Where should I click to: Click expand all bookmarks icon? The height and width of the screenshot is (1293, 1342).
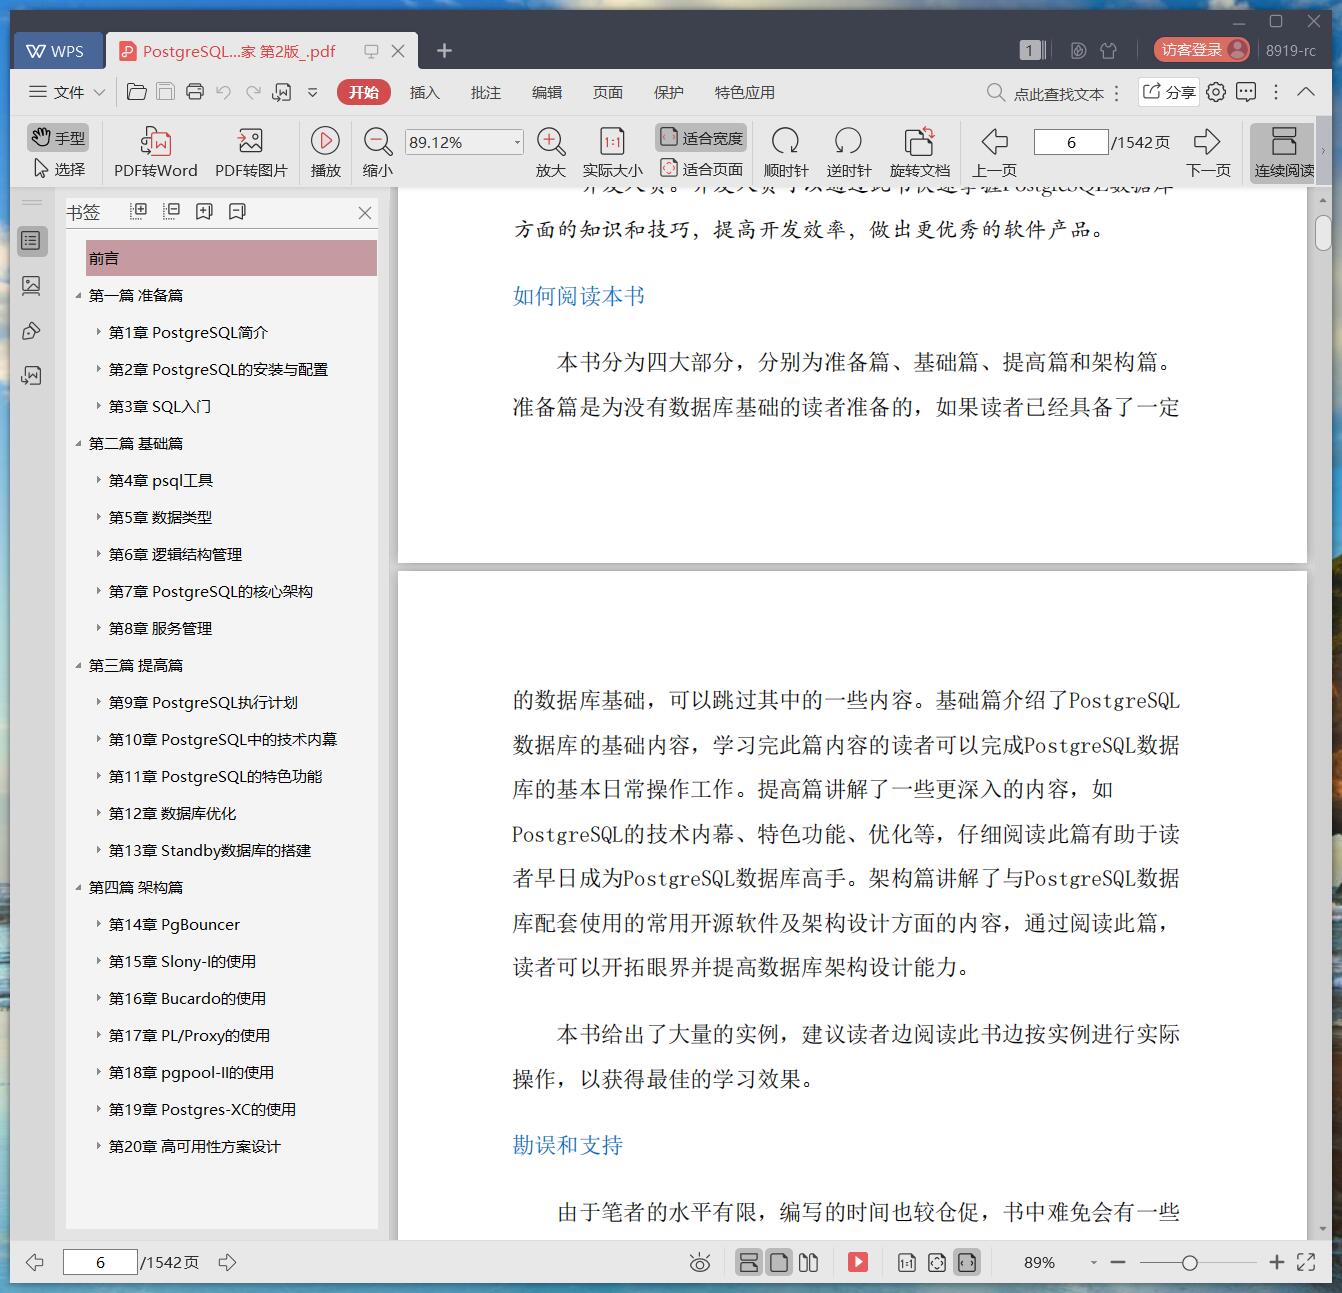[139, 211]
